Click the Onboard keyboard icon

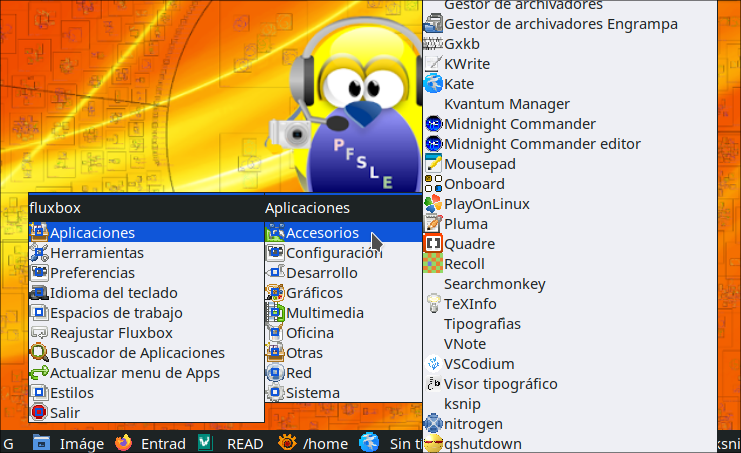[x=433, y=183]
